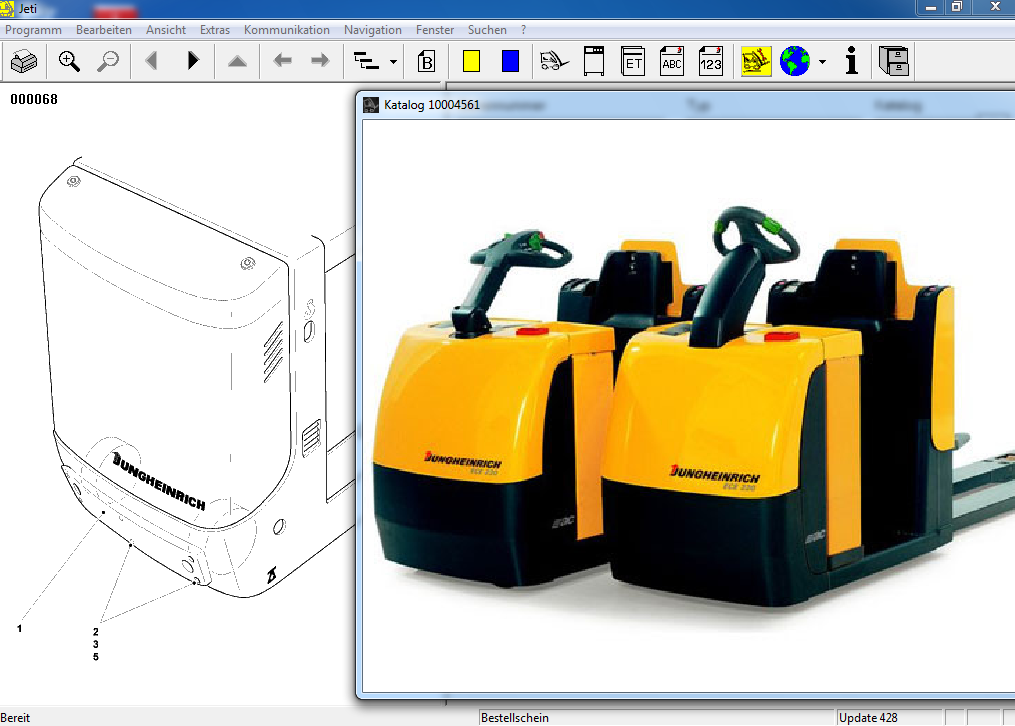Screen dimensions: 1015x726
Task: Go to next page with black arrow
Action: pyautogui.click(x=193, y=62)
